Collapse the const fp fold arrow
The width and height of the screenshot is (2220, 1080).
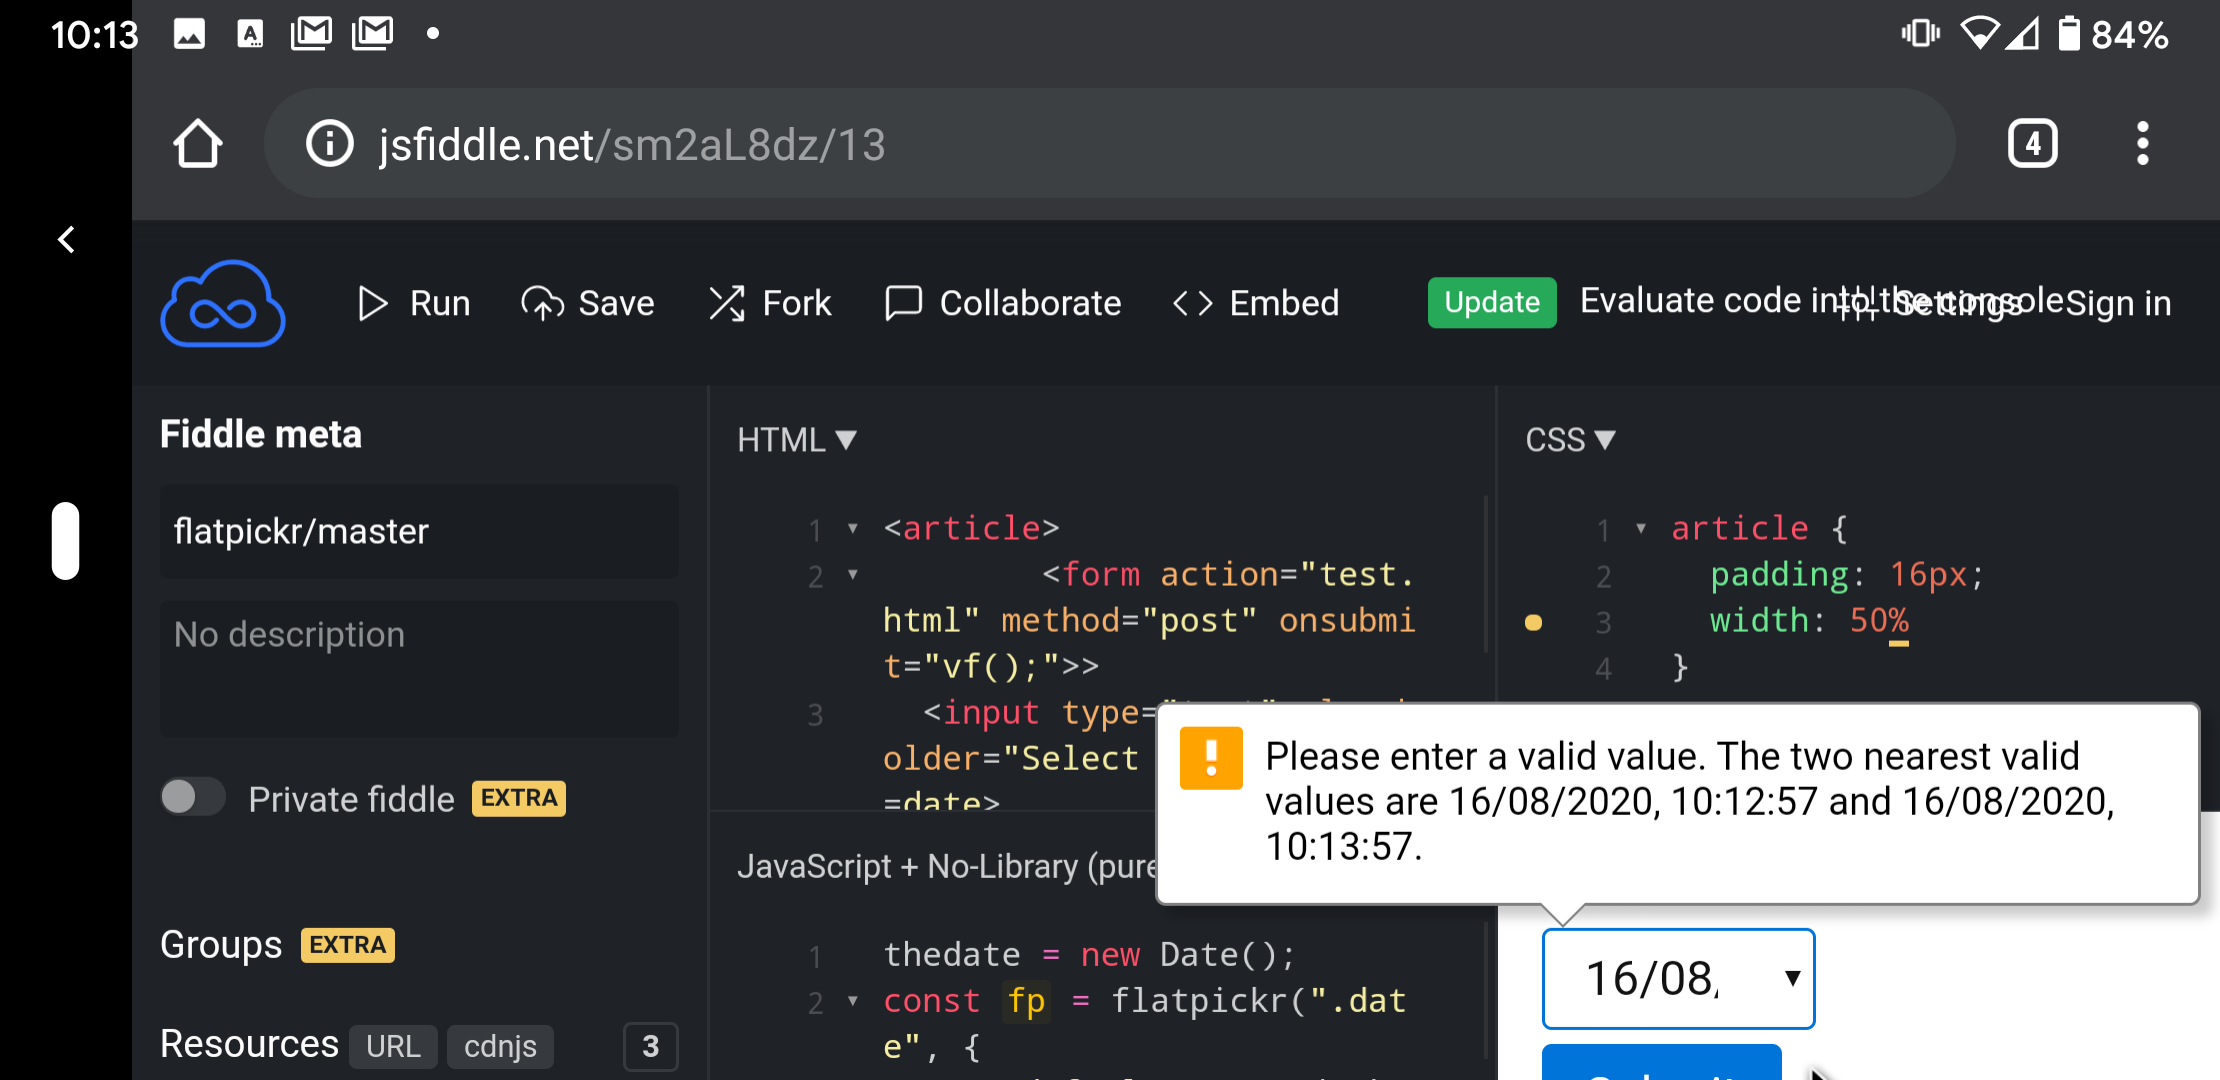(x=853, y=1001)
